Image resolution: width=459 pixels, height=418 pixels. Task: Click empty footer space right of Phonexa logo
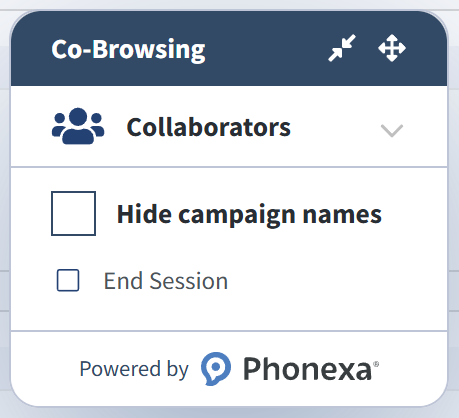pos(412,369)
